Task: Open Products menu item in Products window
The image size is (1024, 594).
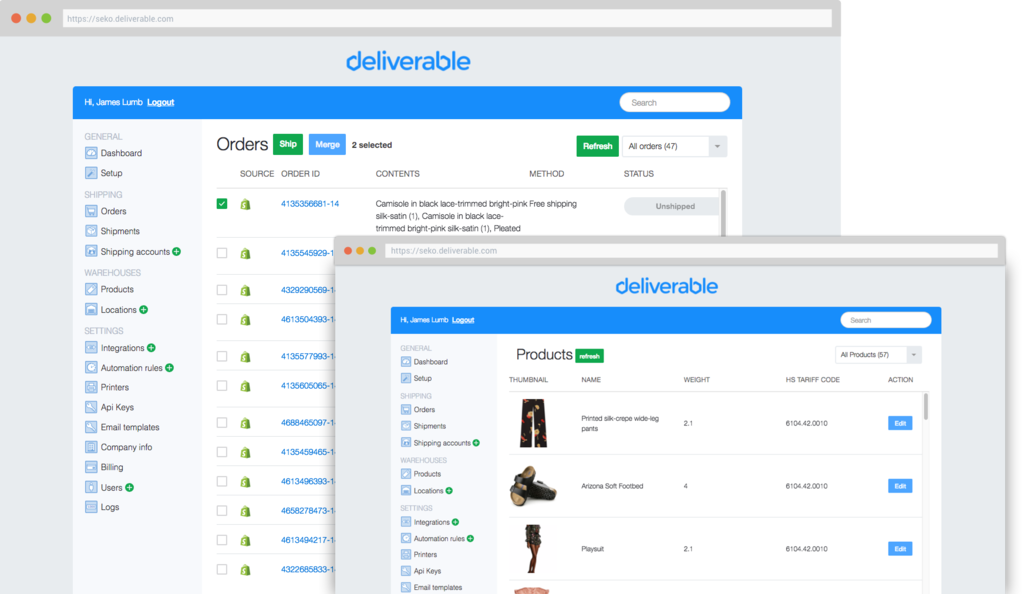Action: tap(427, 474)
